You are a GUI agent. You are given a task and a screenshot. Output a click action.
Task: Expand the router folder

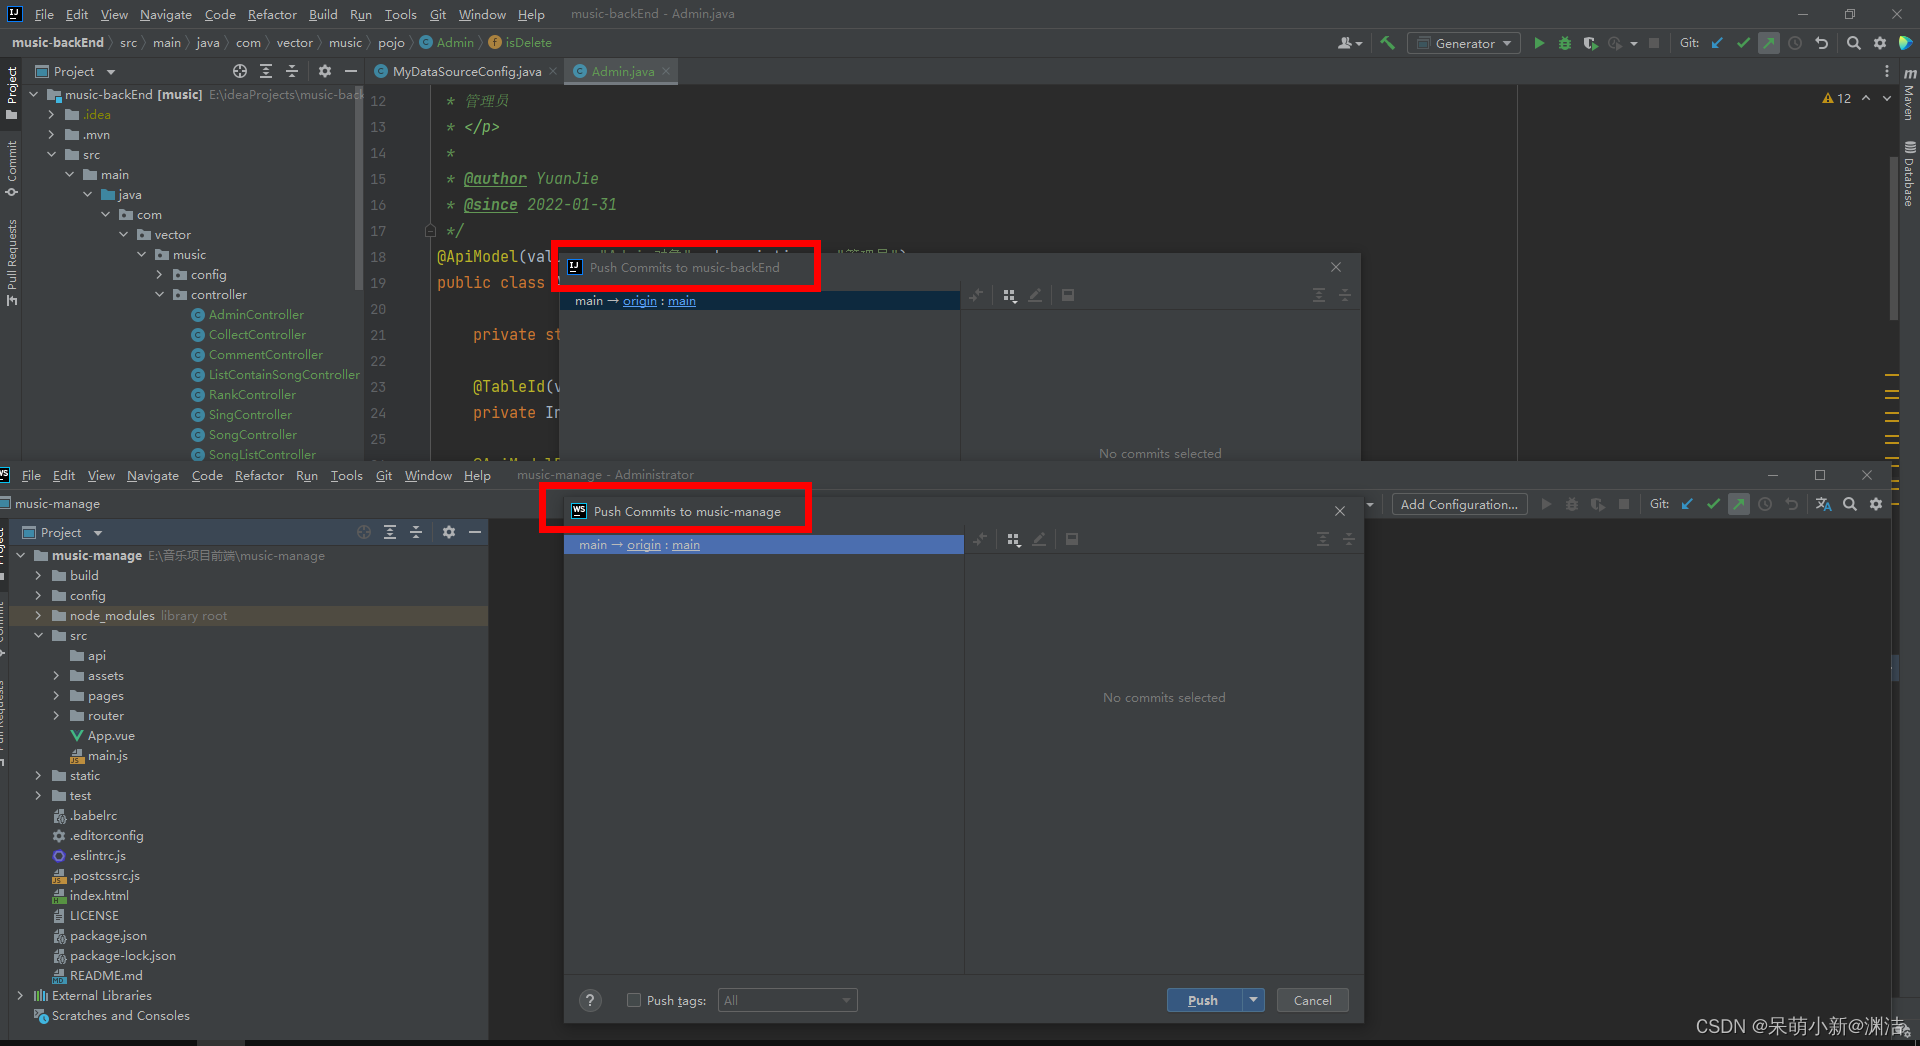[x=56, y=716]
